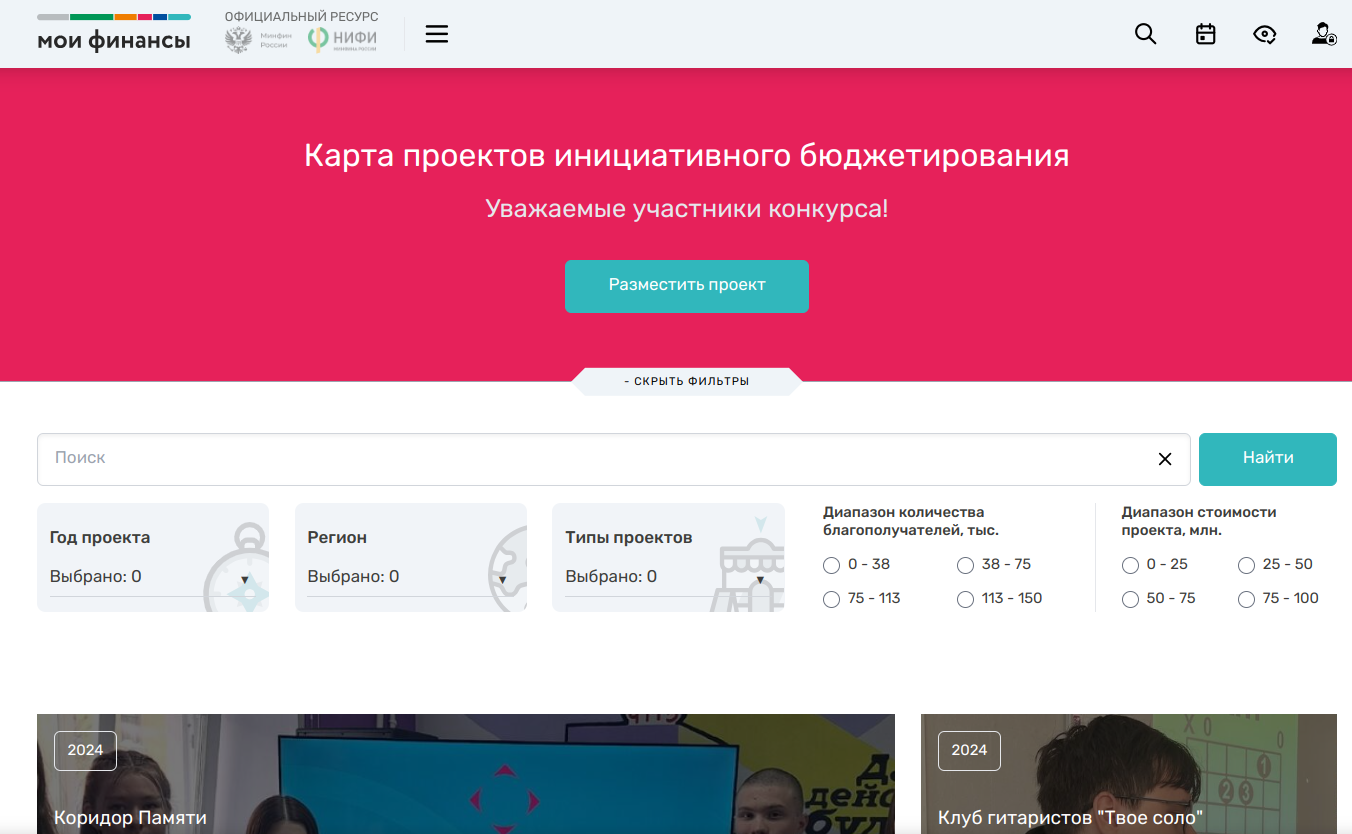Click the search magnifier icon in header
1352x834 pixels.
(1145, 34)
